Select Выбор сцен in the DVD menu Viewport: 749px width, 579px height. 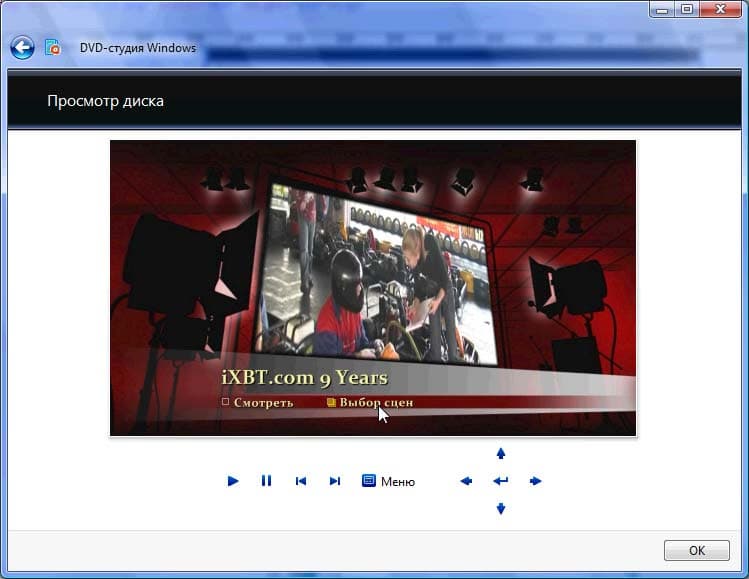coord(370,403)
